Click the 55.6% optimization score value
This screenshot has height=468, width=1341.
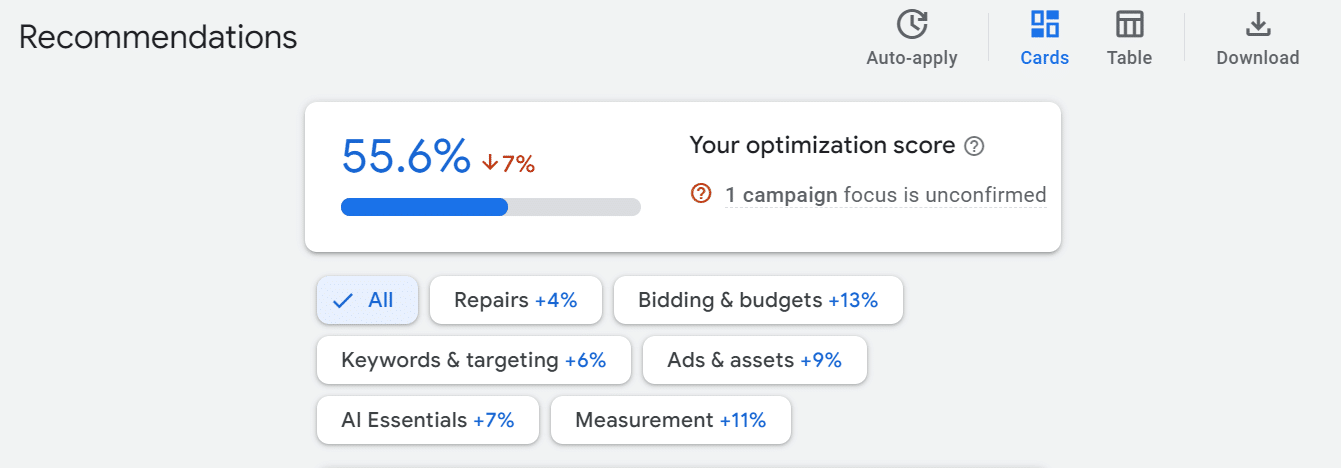pos(406,156)
